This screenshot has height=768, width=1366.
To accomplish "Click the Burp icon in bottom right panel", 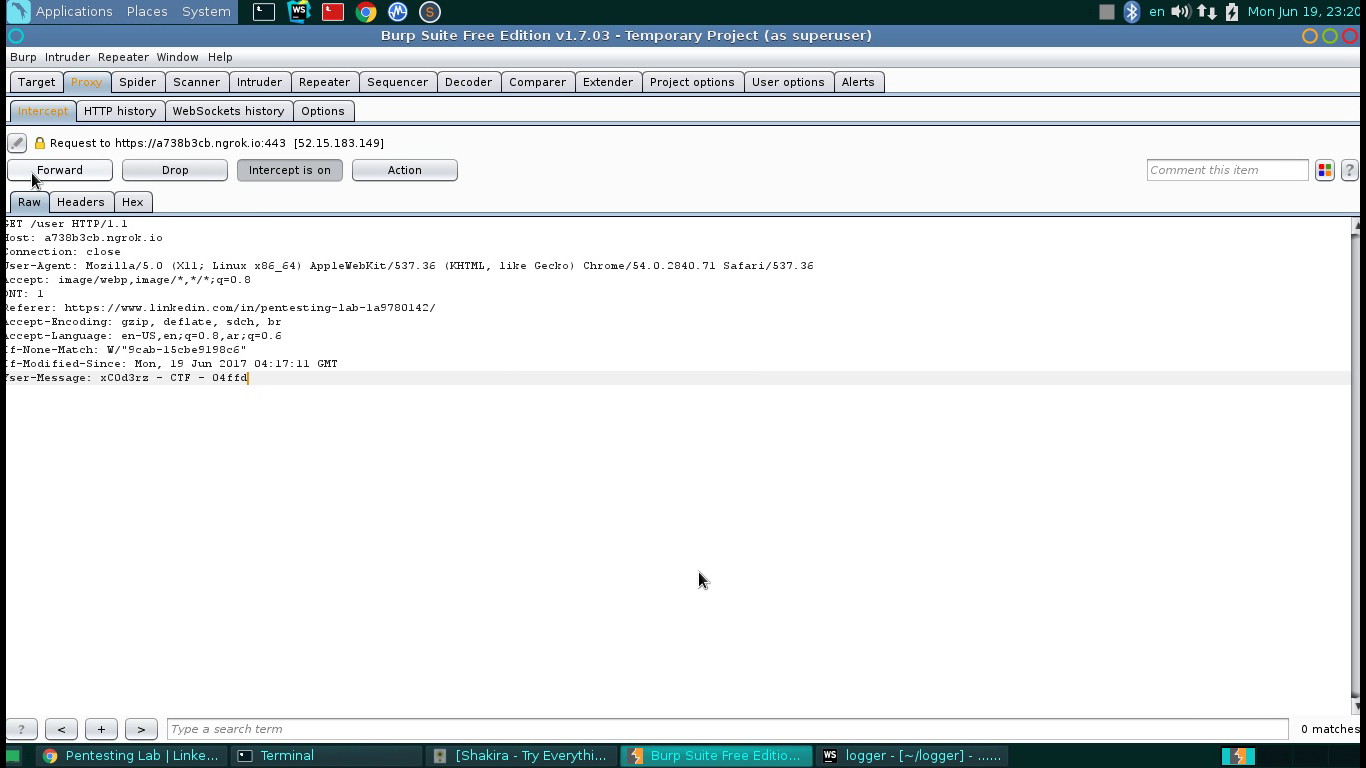I will (1238, 756).
